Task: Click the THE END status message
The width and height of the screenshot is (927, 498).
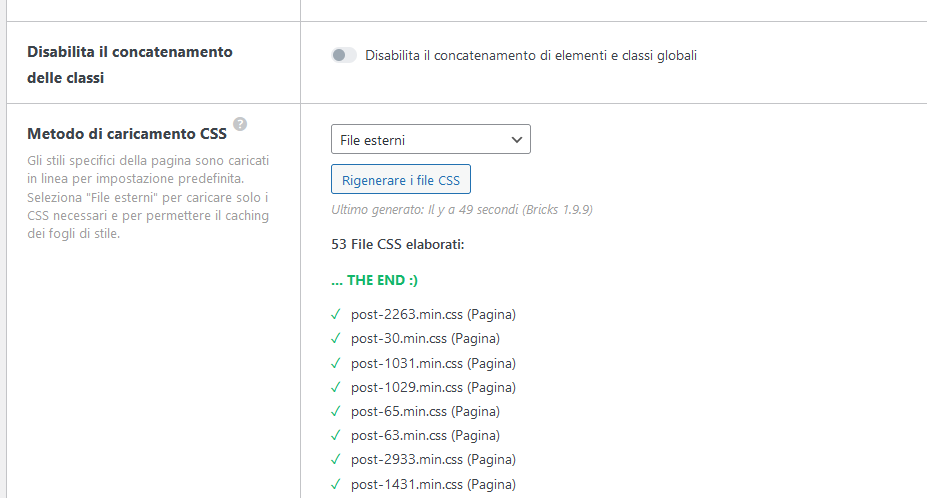Action: click(375, 280)
